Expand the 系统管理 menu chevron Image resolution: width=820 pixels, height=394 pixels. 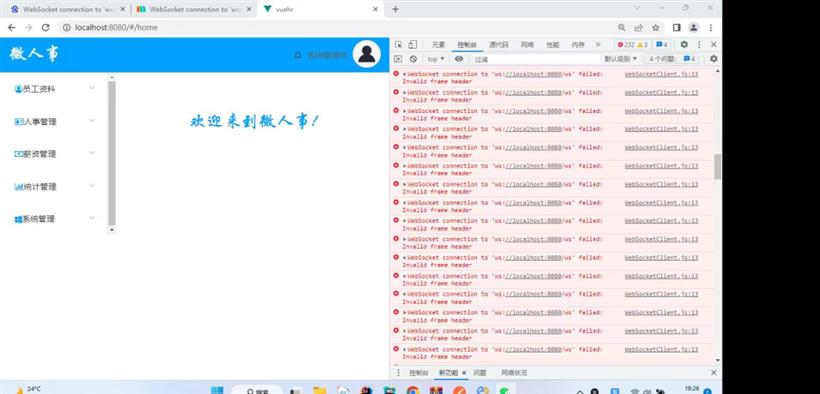[x=92, y=218]
